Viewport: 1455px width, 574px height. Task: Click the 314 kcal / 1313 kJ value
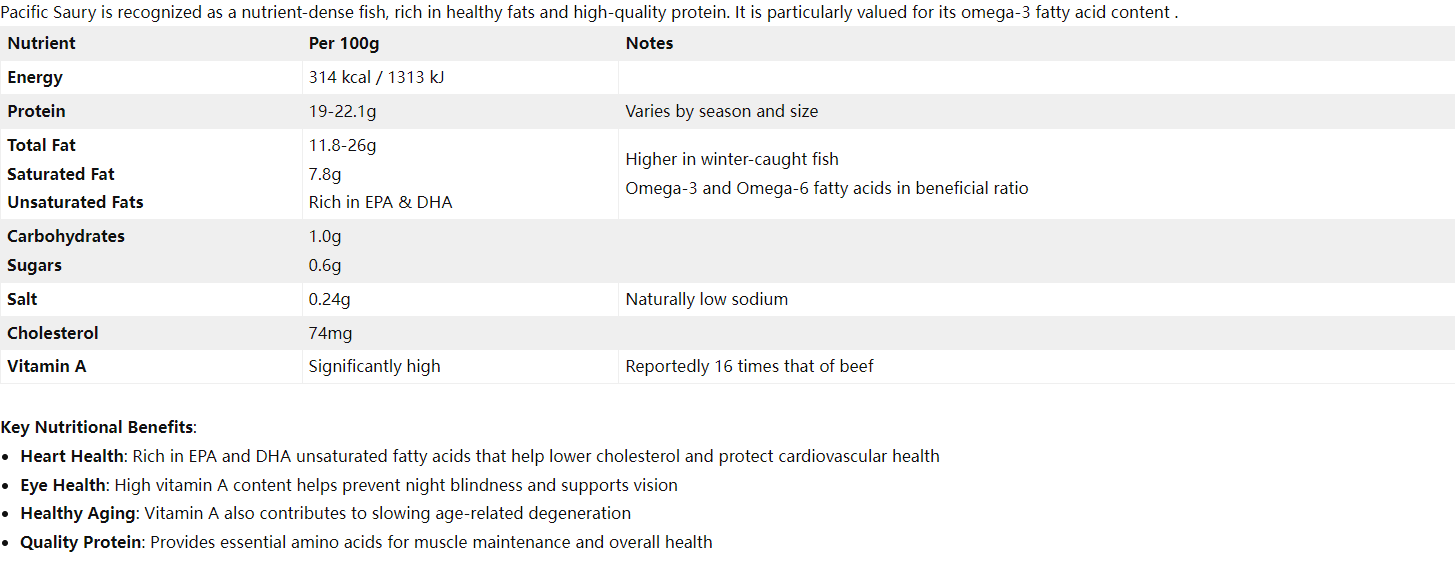[377, 77]
